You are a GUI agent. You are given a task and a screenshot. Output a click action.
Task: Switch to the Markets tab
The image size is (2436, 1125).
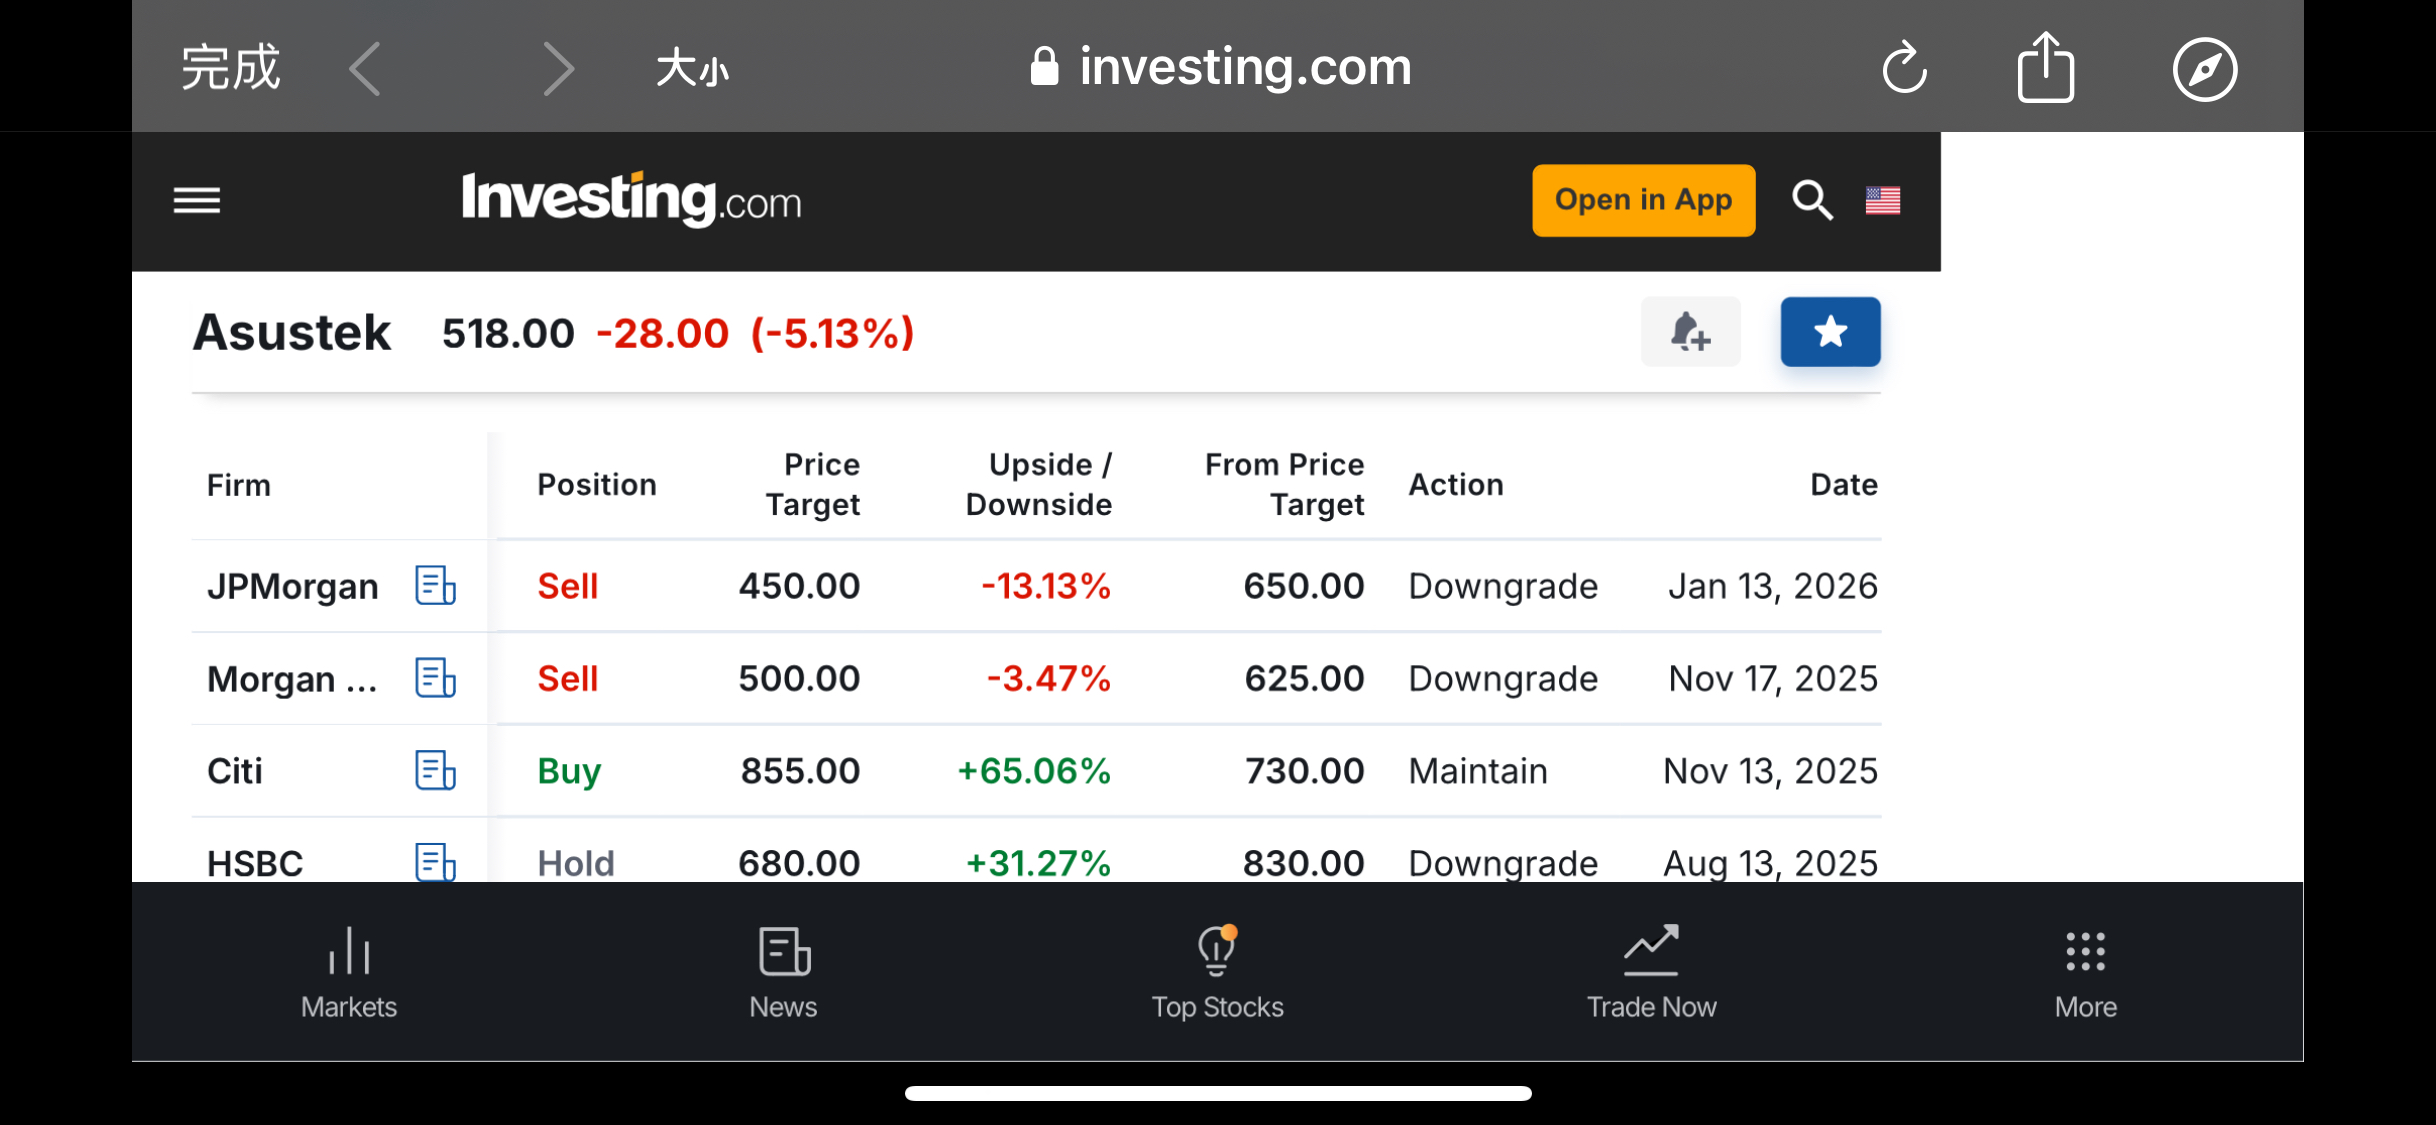(x=349, y=971)
